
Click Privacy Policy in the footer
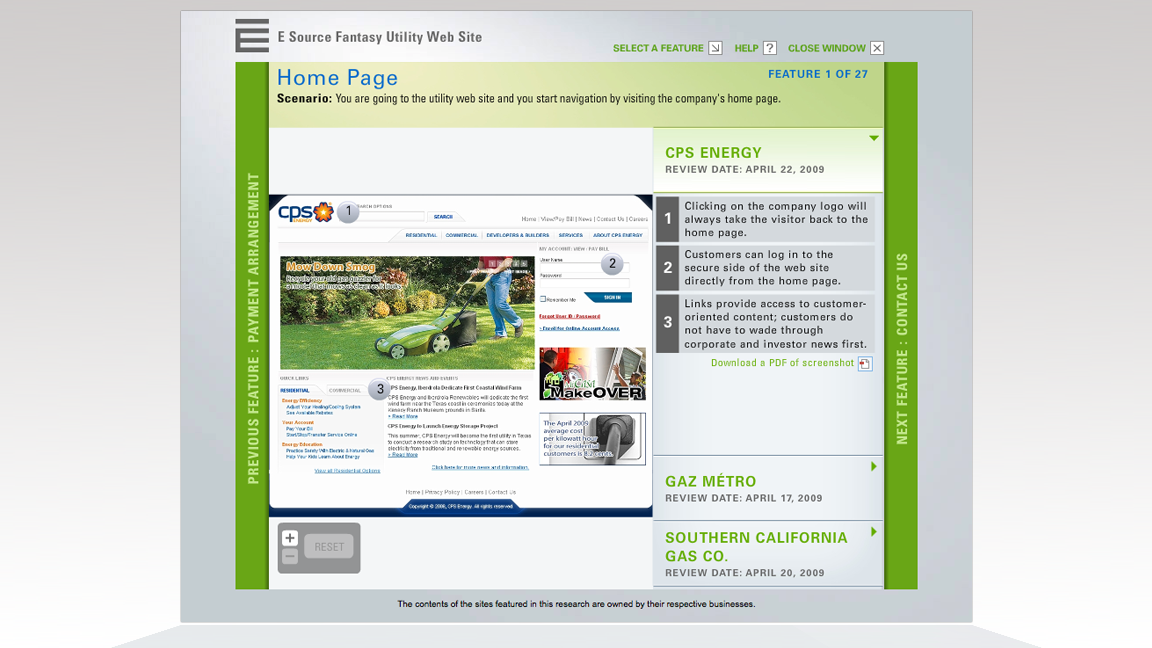442,492
